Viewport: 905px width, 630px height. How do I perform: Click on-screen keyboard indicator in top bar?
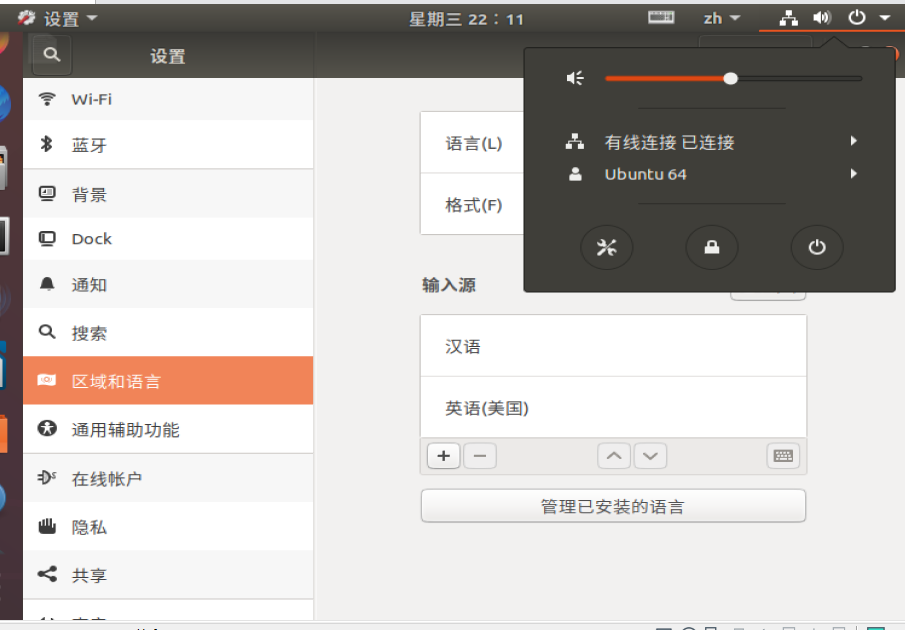click(661, 17)
